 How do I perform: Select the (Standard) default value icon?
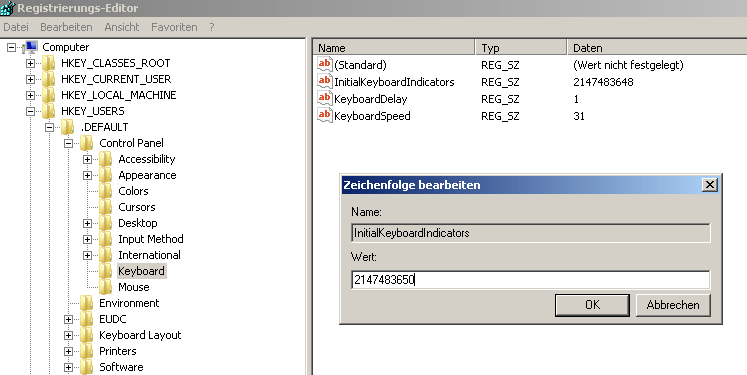pos(324,64)
